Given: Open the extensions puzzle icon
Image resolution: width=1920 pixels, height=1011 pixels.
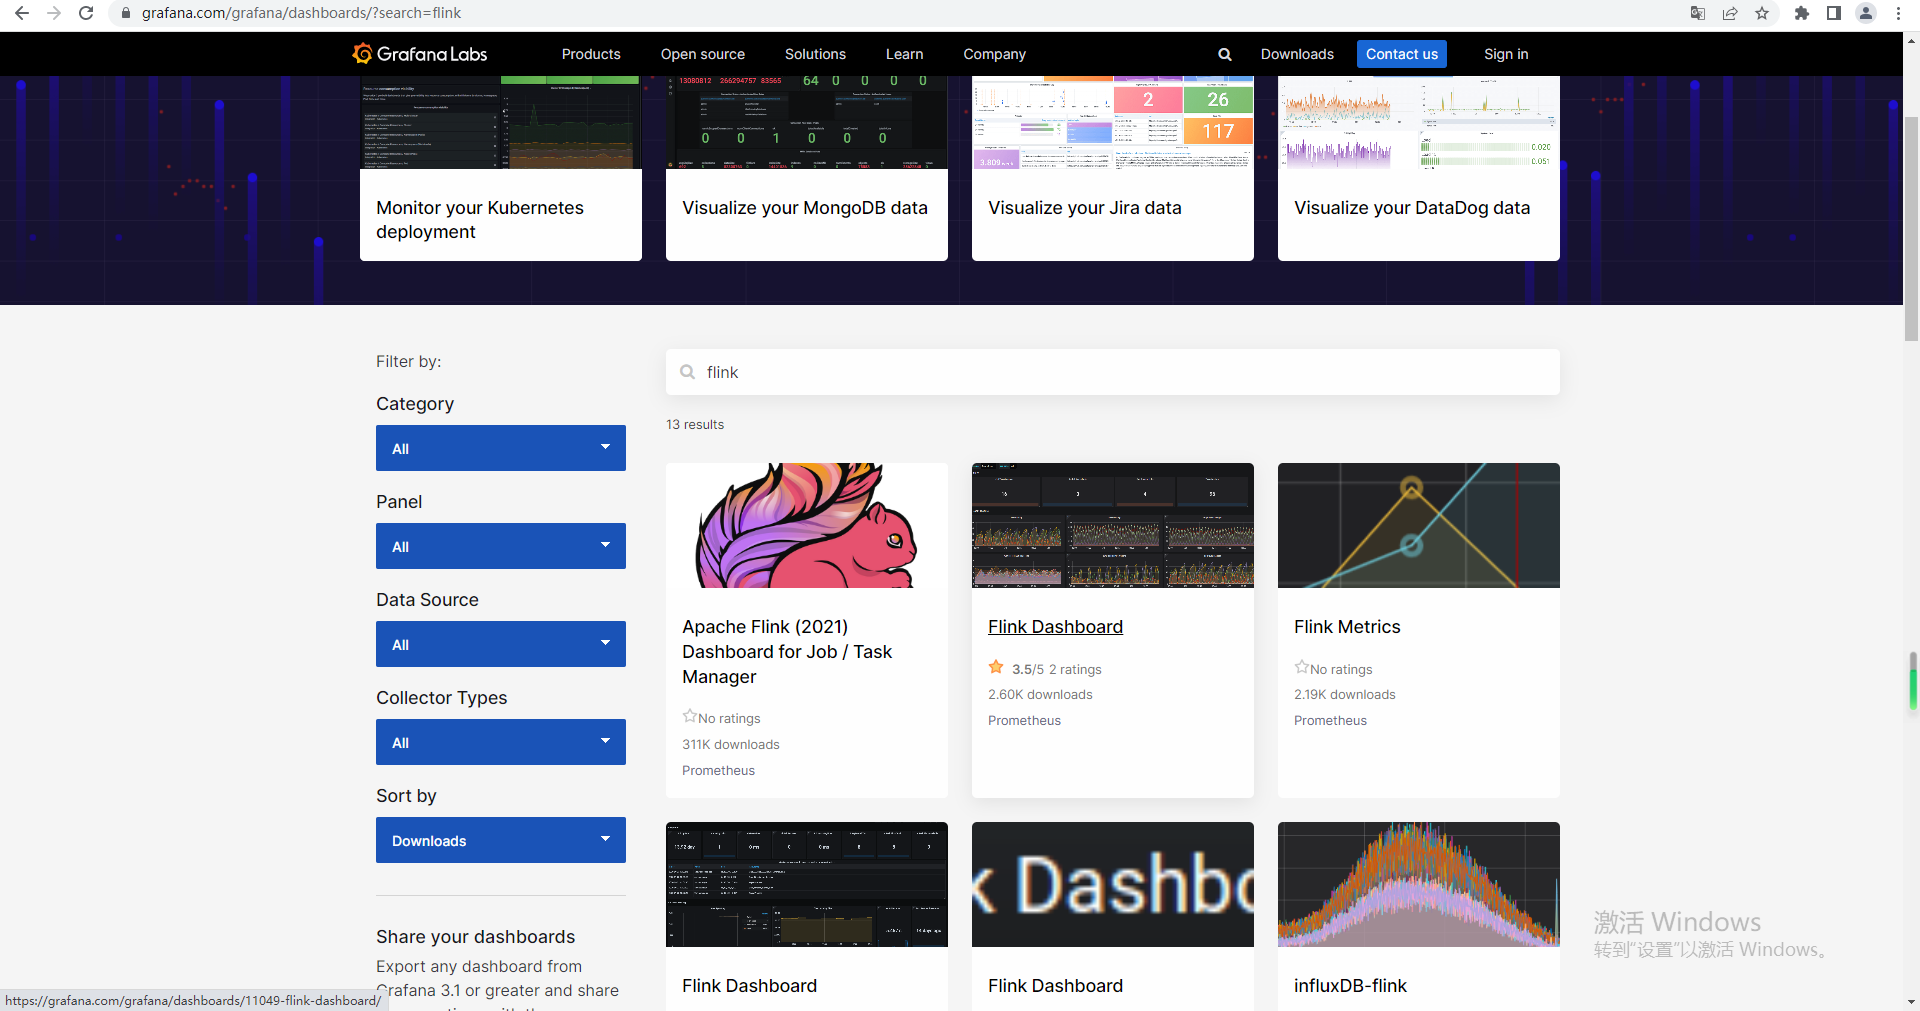Looking at the screenshot, I should click(1802, 13).
